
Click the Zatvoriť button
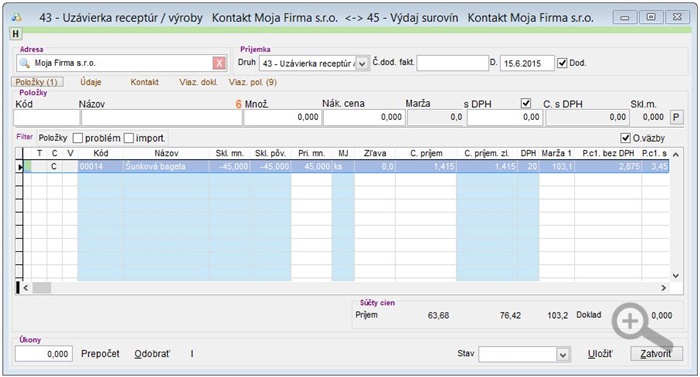(656, 354)
